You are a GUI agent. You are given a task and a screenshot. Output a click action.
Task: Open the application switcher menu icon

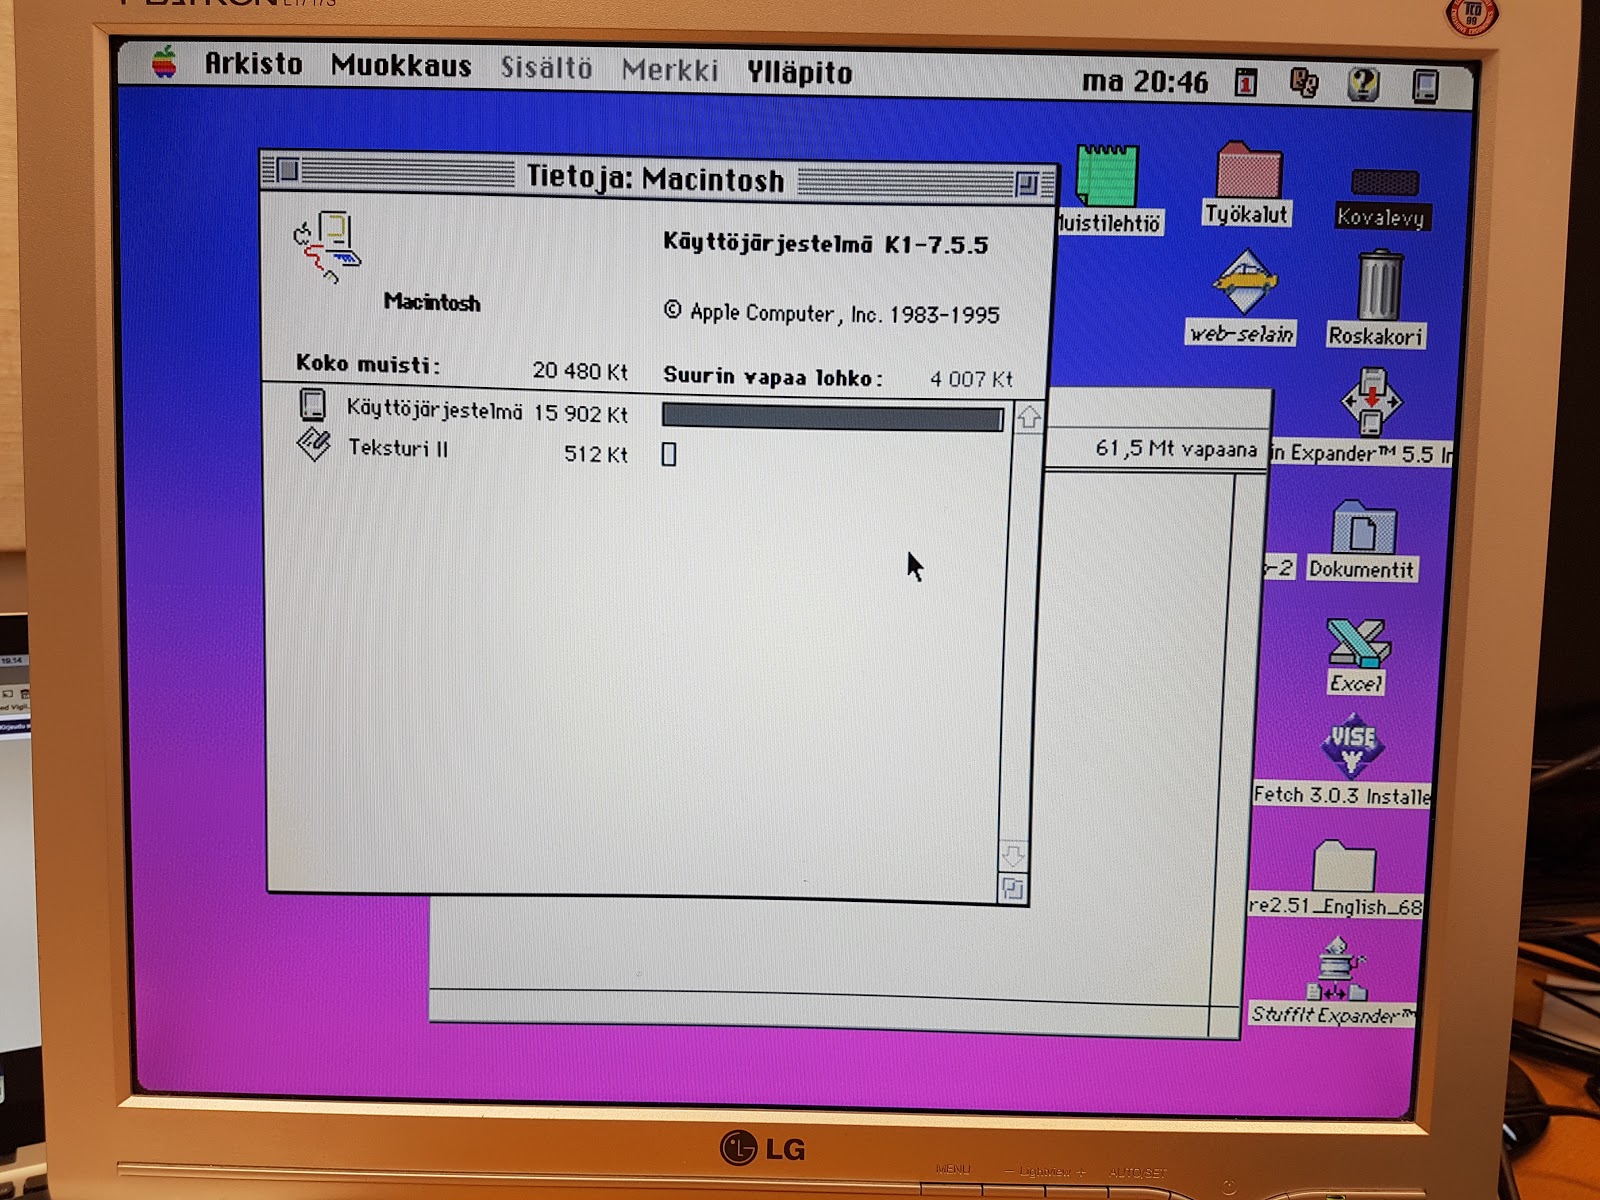(1425, 86)
